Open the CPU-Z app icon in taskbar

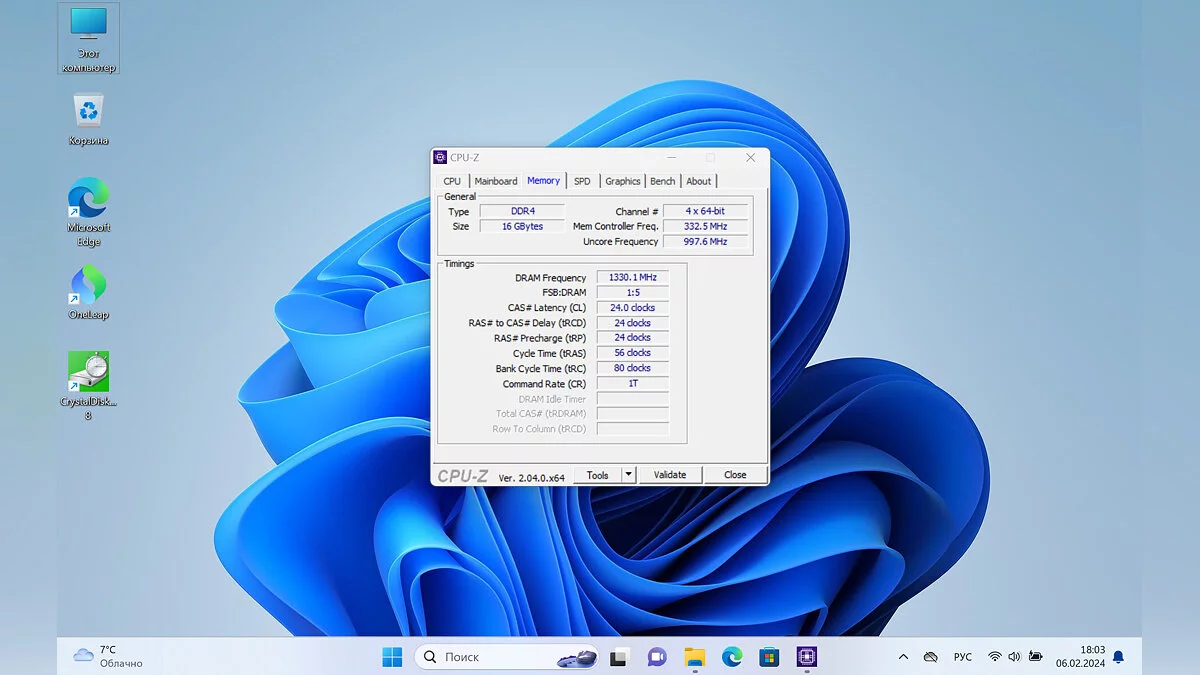pyautogui.click(x=806, y=657)
